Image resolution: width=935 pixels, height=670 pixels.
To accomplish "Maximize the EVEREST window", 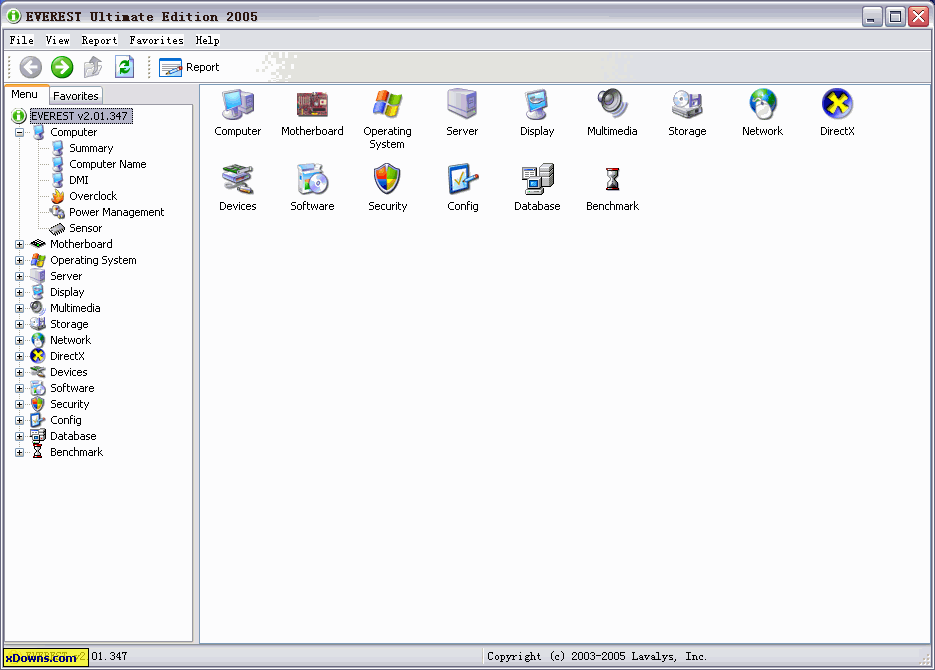I will pyautogui.click(x=895, y=17).
